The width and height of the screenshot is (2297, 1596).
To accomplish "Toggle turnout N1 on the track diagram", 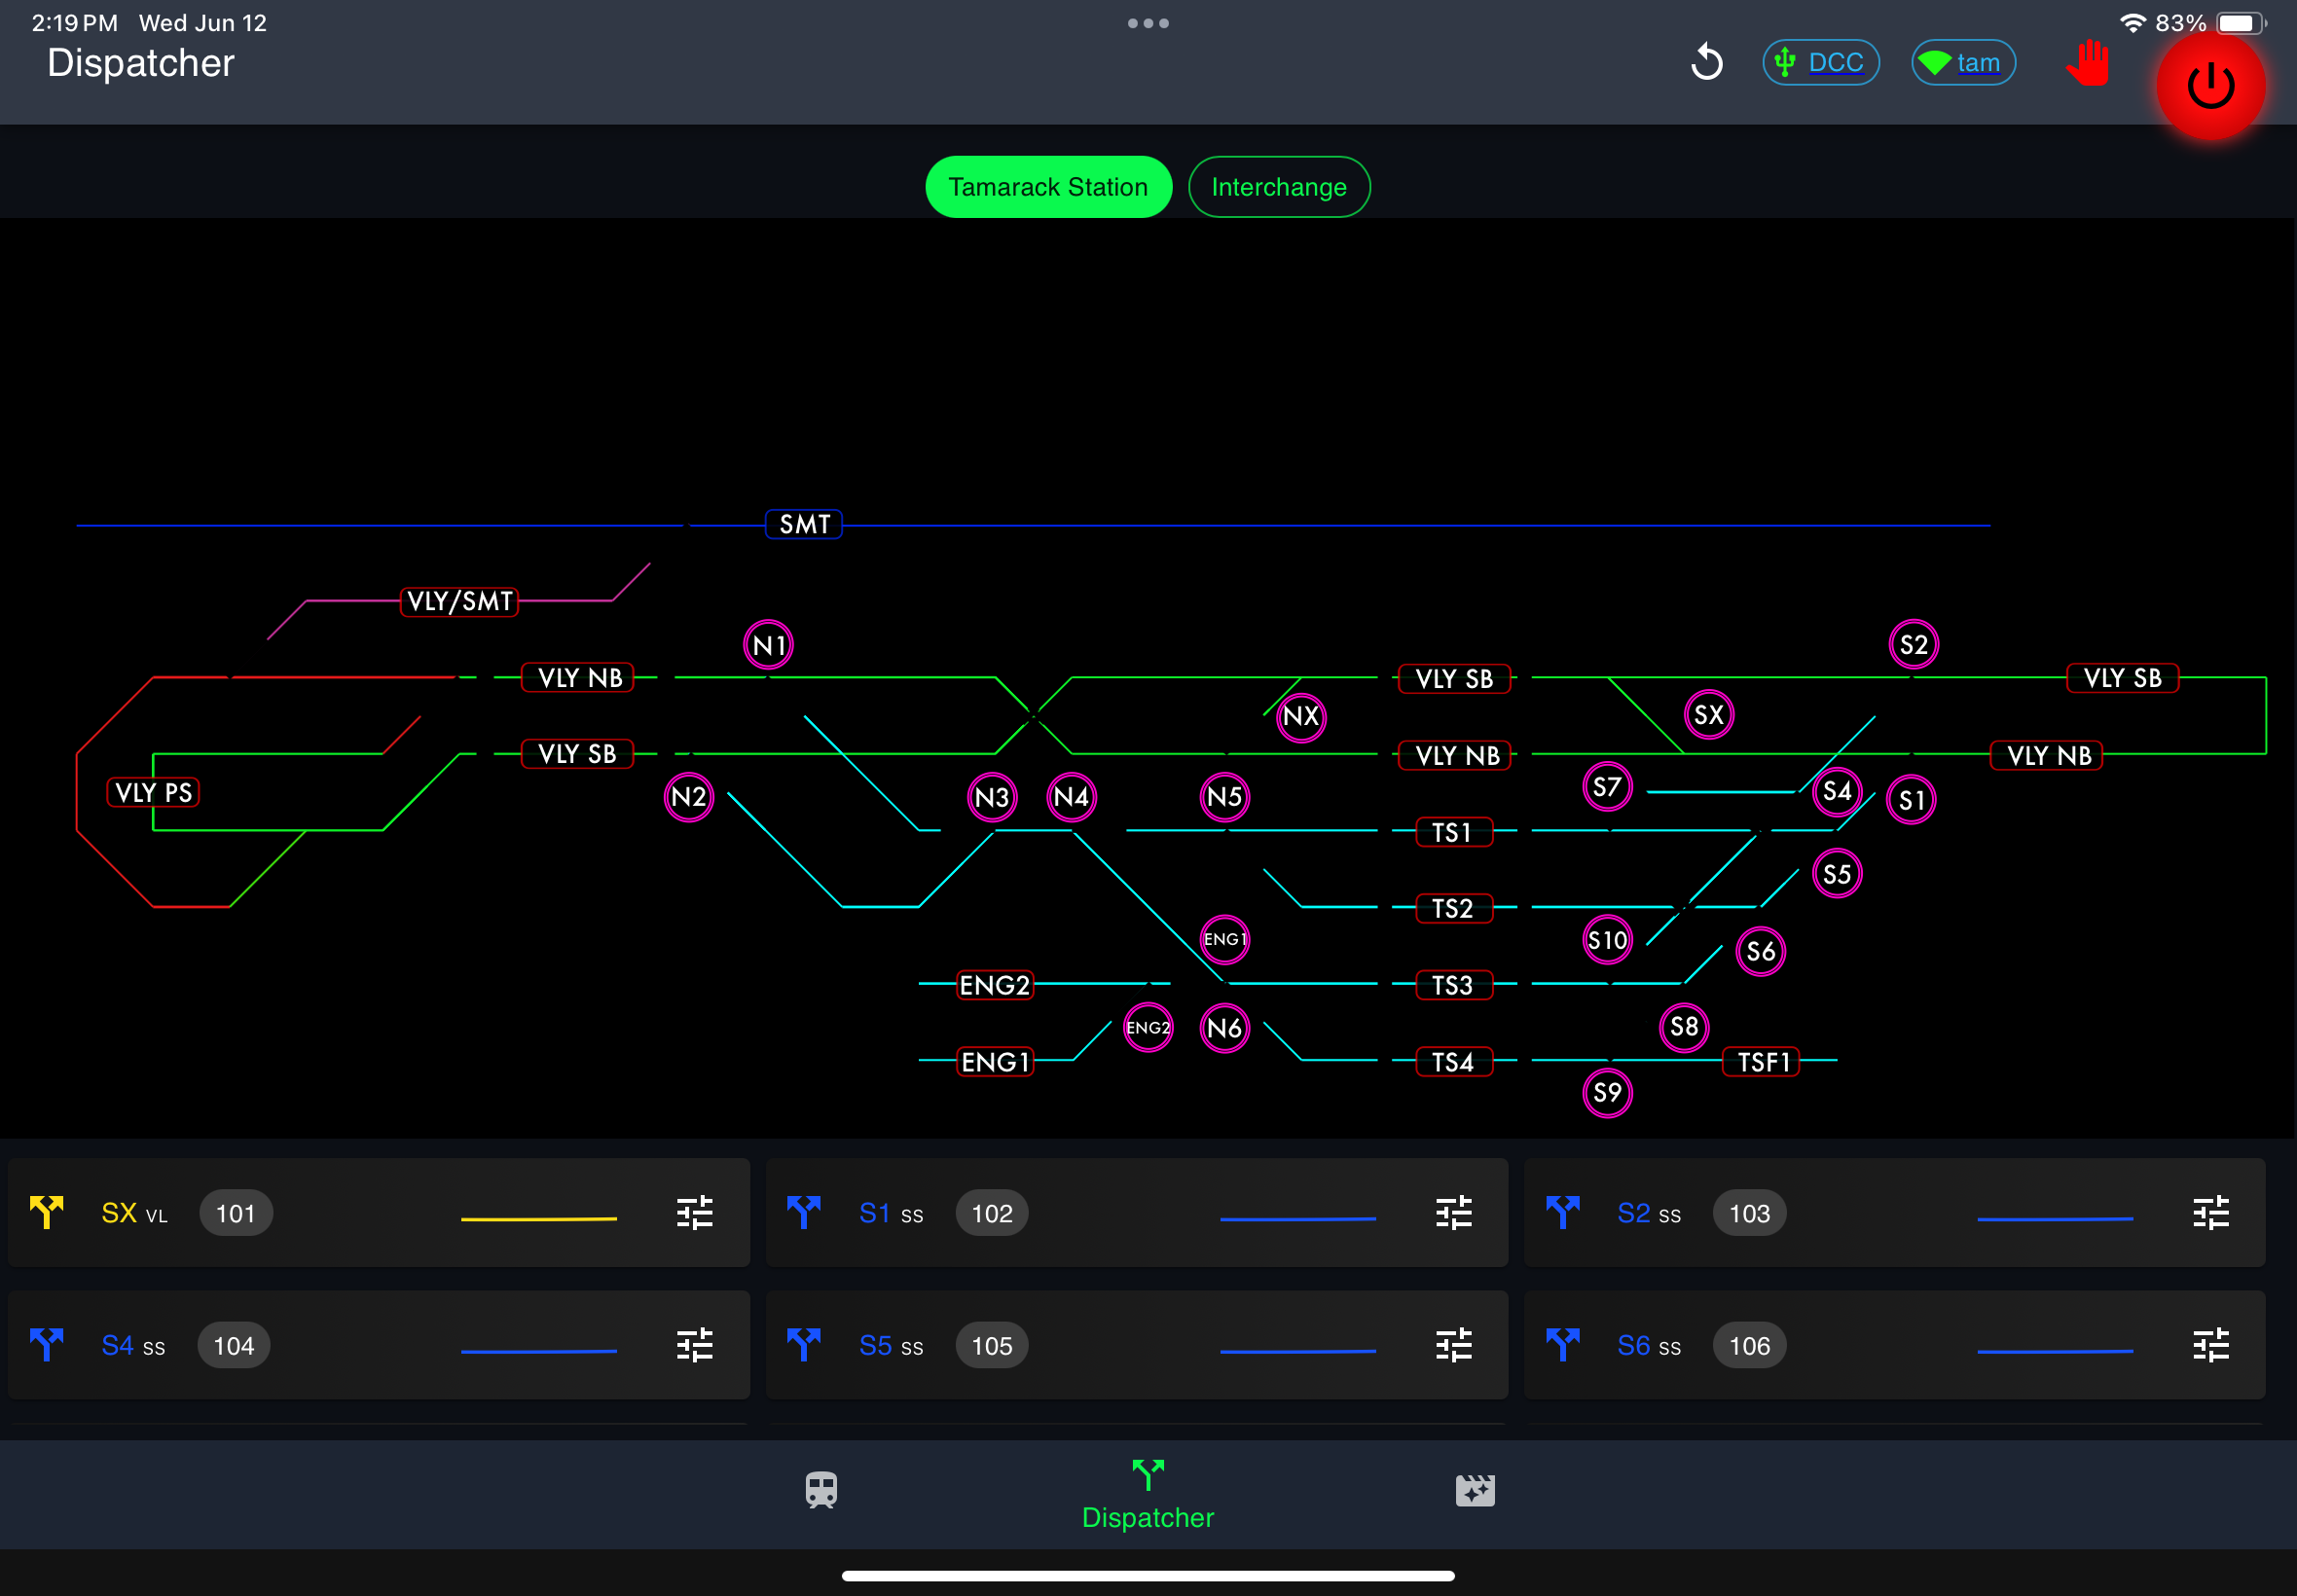I will pos(768,645).
